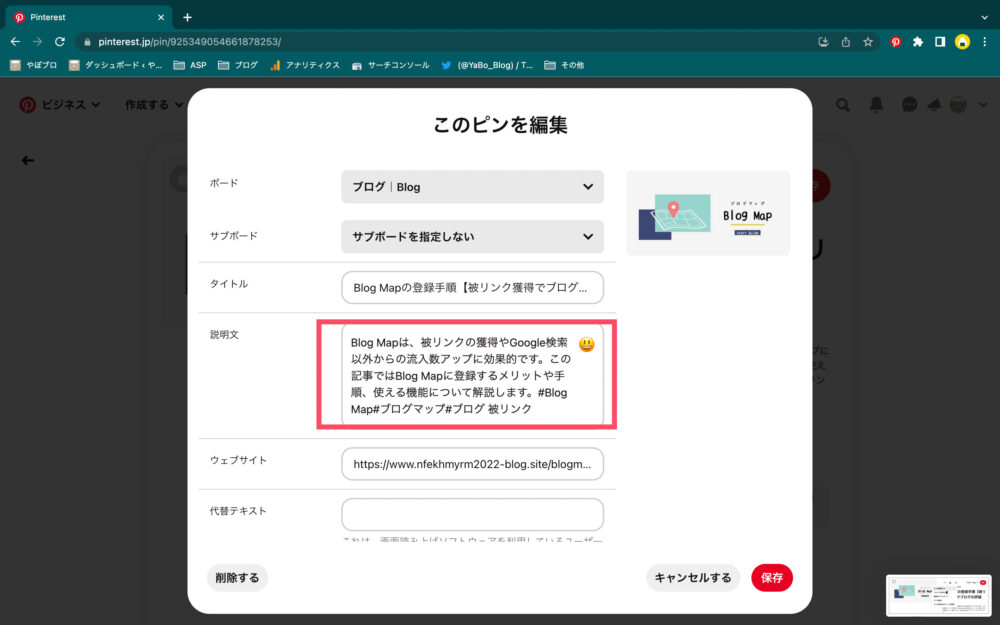Click the padlock site info icon
Viewport: 1000px width, 625px height.
(87, 42)
